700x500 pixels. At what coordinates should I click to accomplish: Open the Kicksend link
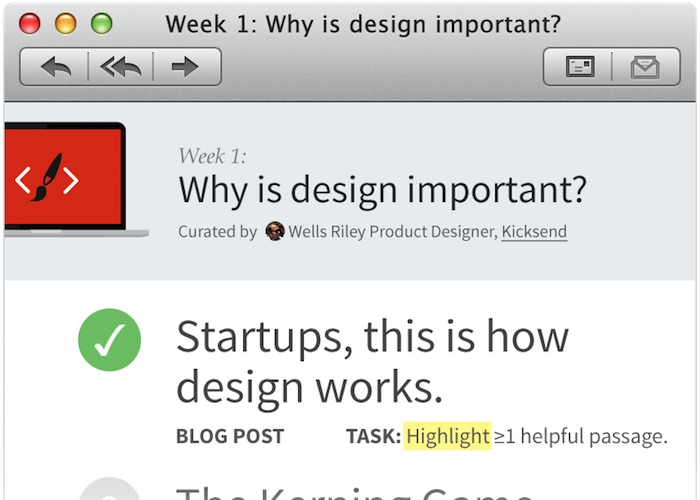click(534, 232)
